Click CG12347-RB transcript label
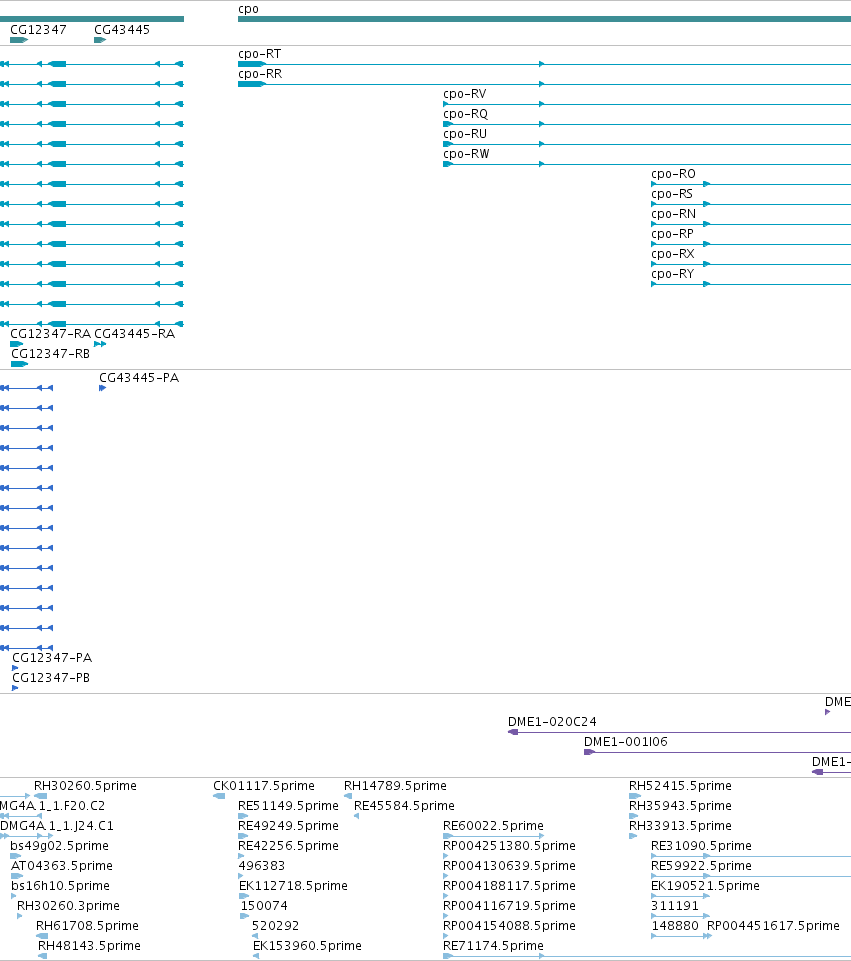The image size is (851, 961). coord(50,354)
